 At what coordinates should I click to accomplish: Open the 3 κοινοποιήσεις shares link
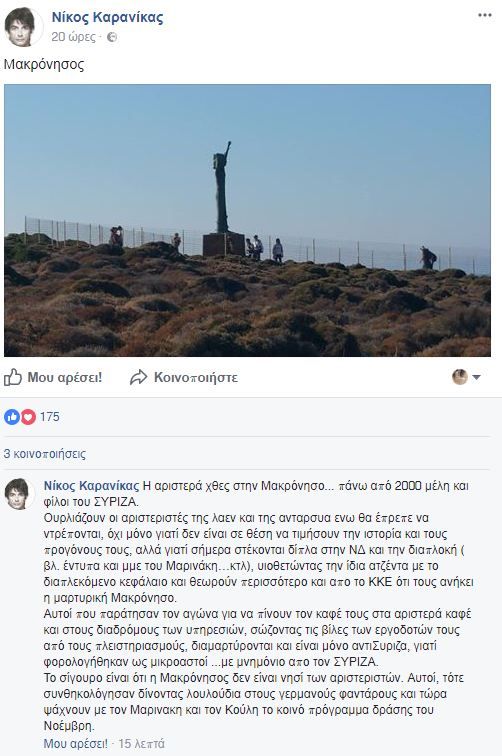coord(45,454)
